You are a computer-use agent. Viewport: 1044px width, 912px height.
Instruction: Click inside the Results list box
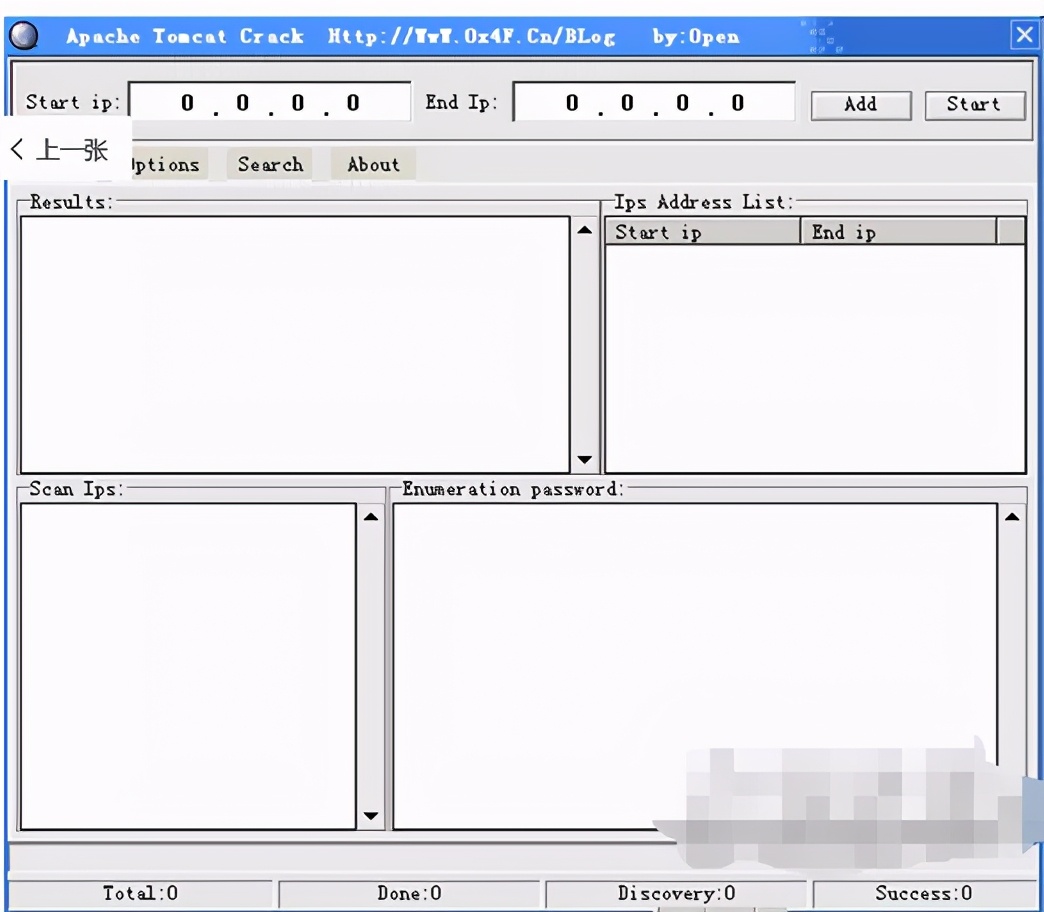pyautogui.click(x=295, y=345)
